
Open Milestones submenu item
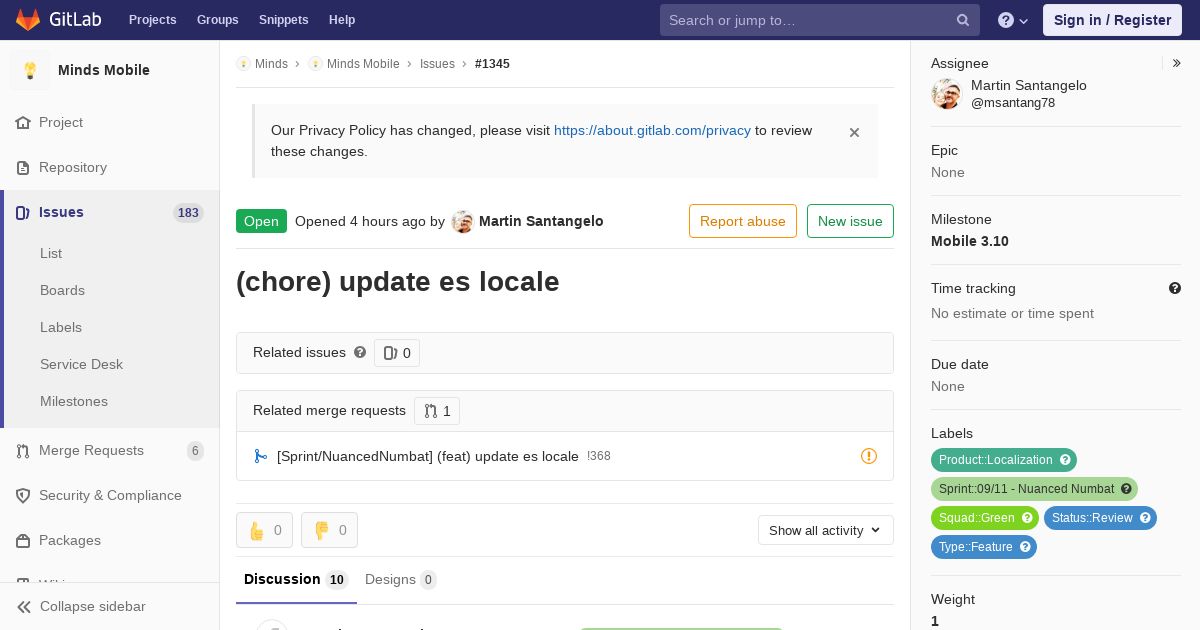[x=74, y=401]
